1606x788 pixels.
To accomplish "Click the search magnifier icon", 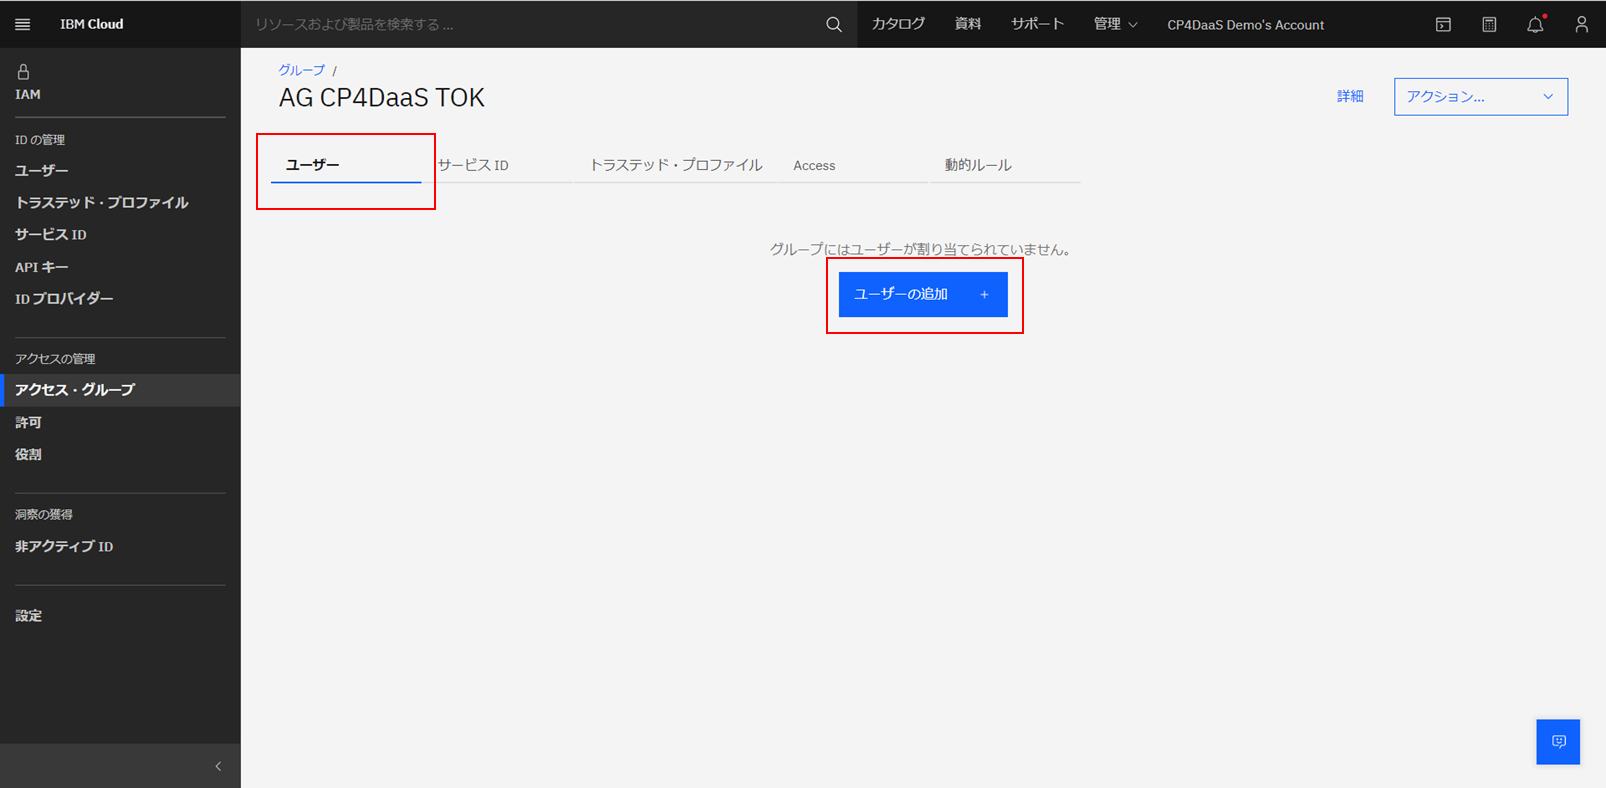I will click(x=834, y=24).
